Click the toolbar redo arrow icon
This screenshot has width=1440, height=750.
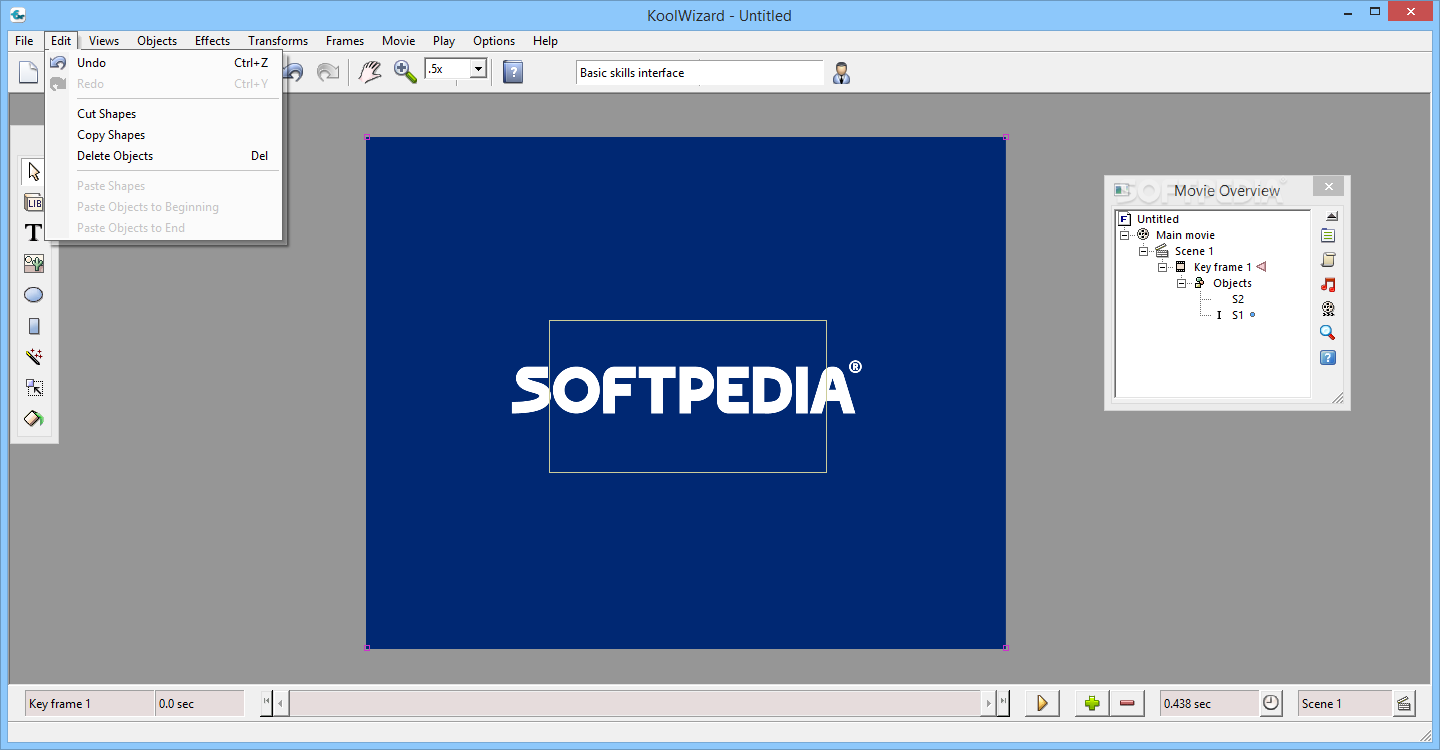click(327, 72)
